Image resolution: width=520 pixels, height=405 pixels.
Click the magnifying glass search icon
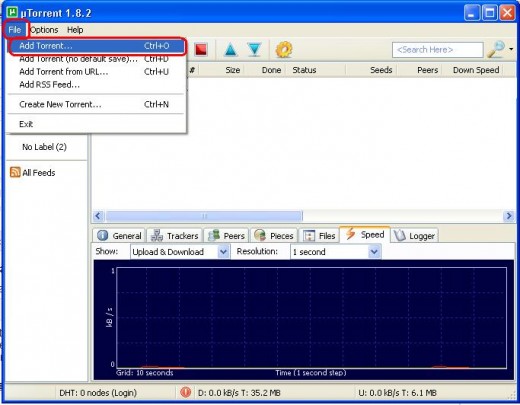tap(496, 49)
